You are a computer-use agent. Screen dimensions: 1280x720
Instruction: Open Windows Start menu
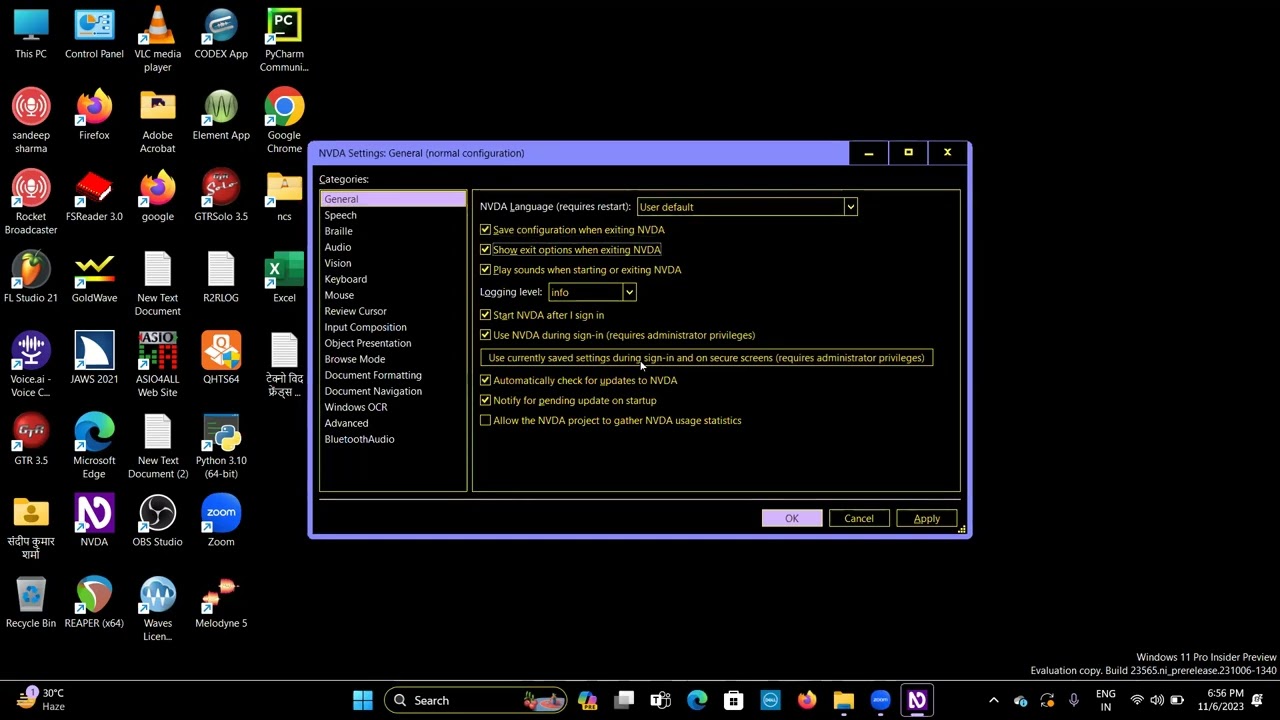[363, 700]
